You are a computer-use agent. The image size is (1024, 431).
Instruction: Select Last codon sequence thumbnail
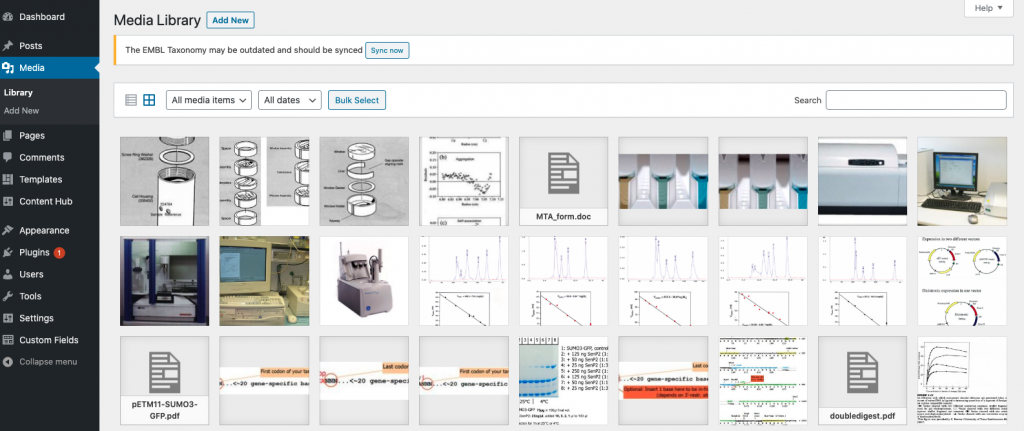(364, 381)
